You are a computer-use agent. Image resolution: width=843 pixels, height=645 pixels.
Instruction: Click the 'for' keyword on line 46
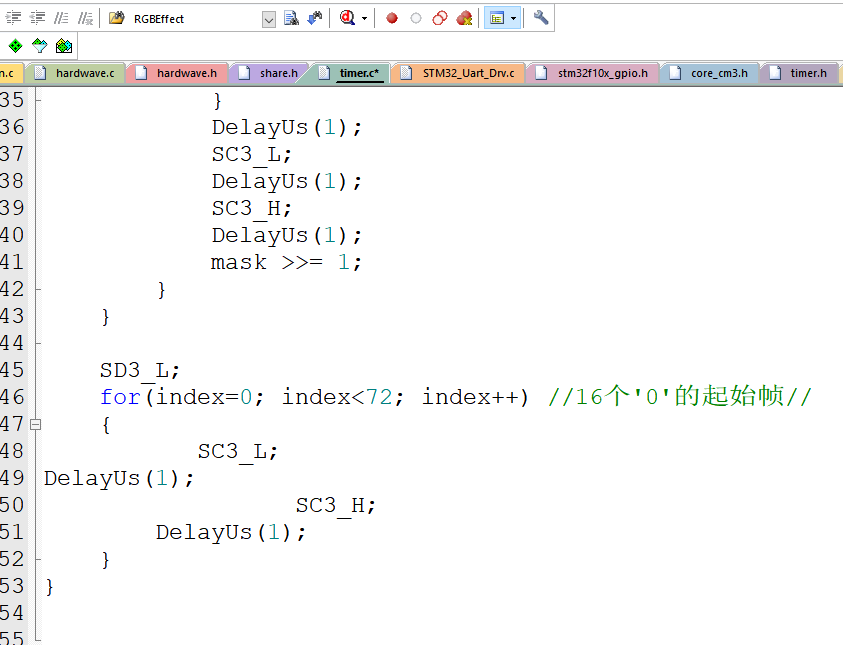[x=120, y=397]
